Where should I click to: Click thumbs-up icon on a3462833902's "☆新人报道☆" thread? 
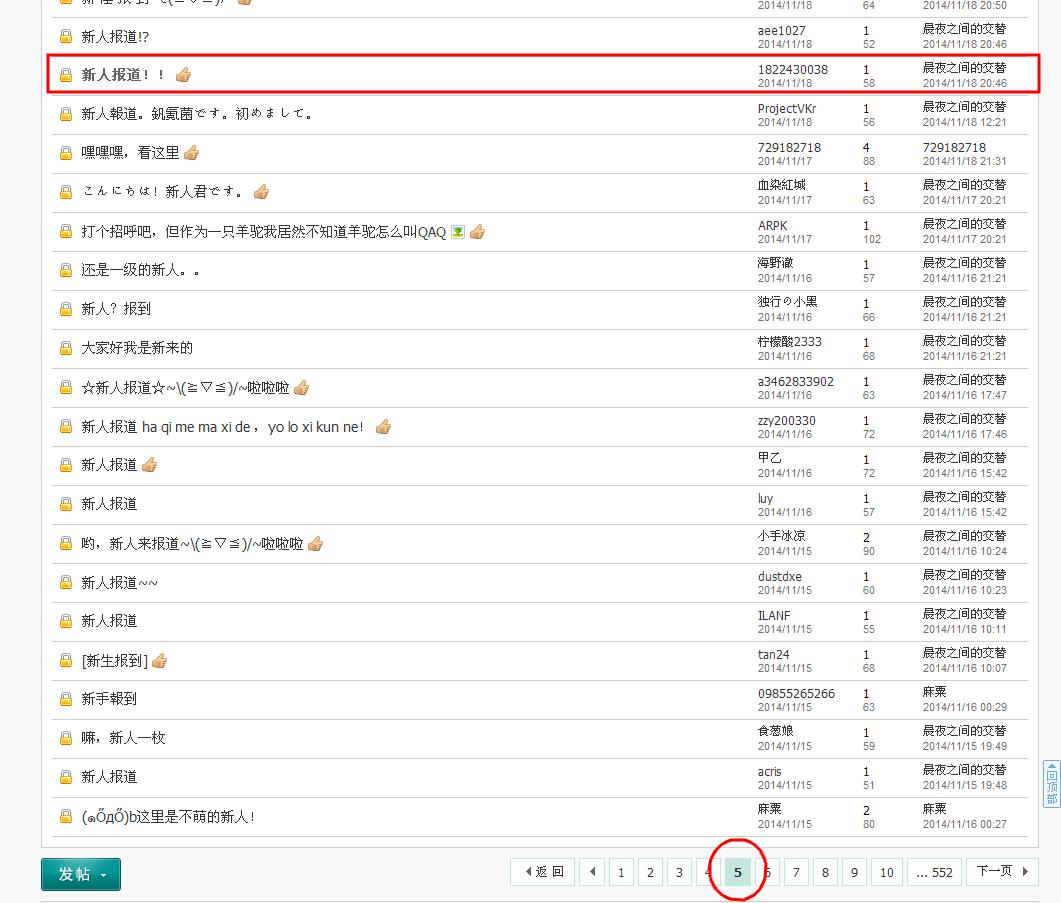(x=302, y=387)
